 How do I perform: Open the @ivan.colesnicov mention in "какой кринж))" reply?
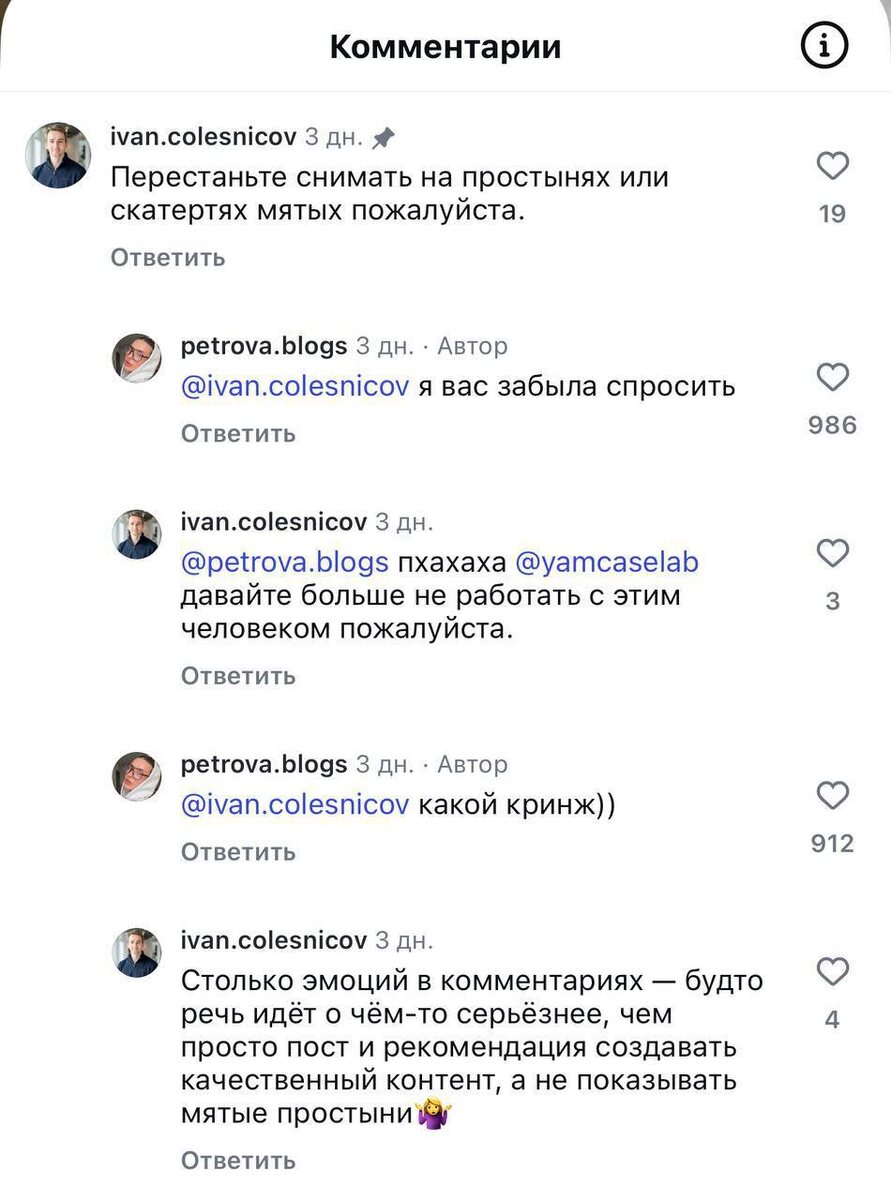tap(294, 805)
